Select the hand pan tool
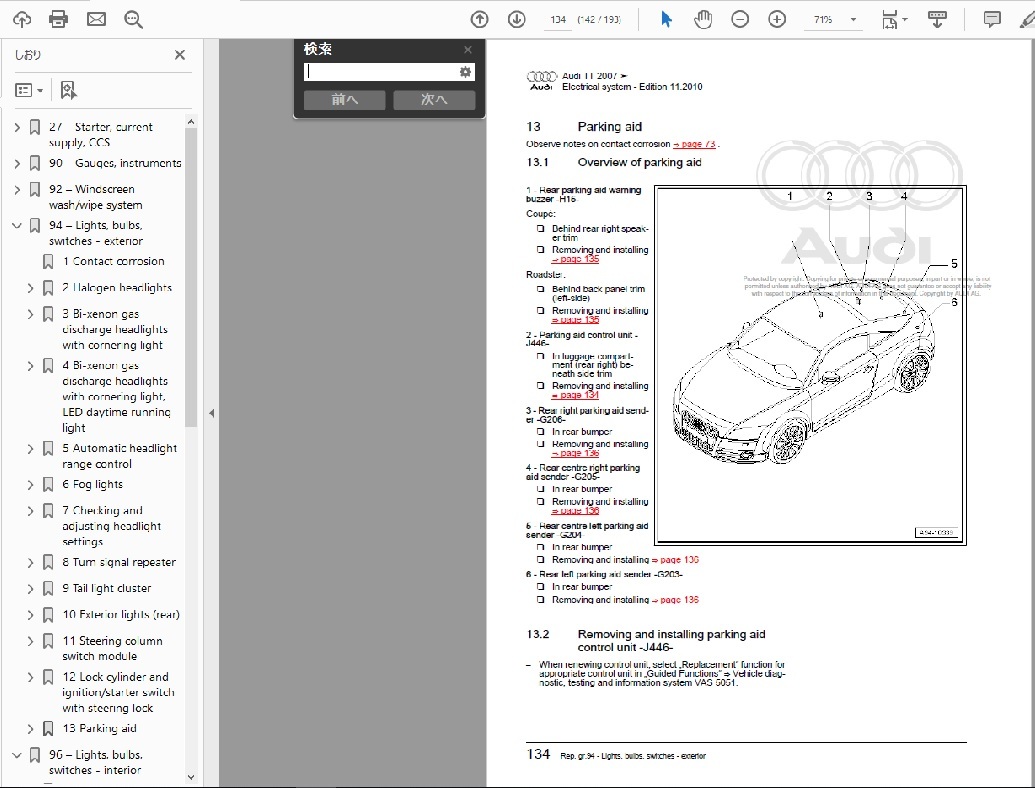The height and width of the screenshot is (788, 1035). click(703, 19)
